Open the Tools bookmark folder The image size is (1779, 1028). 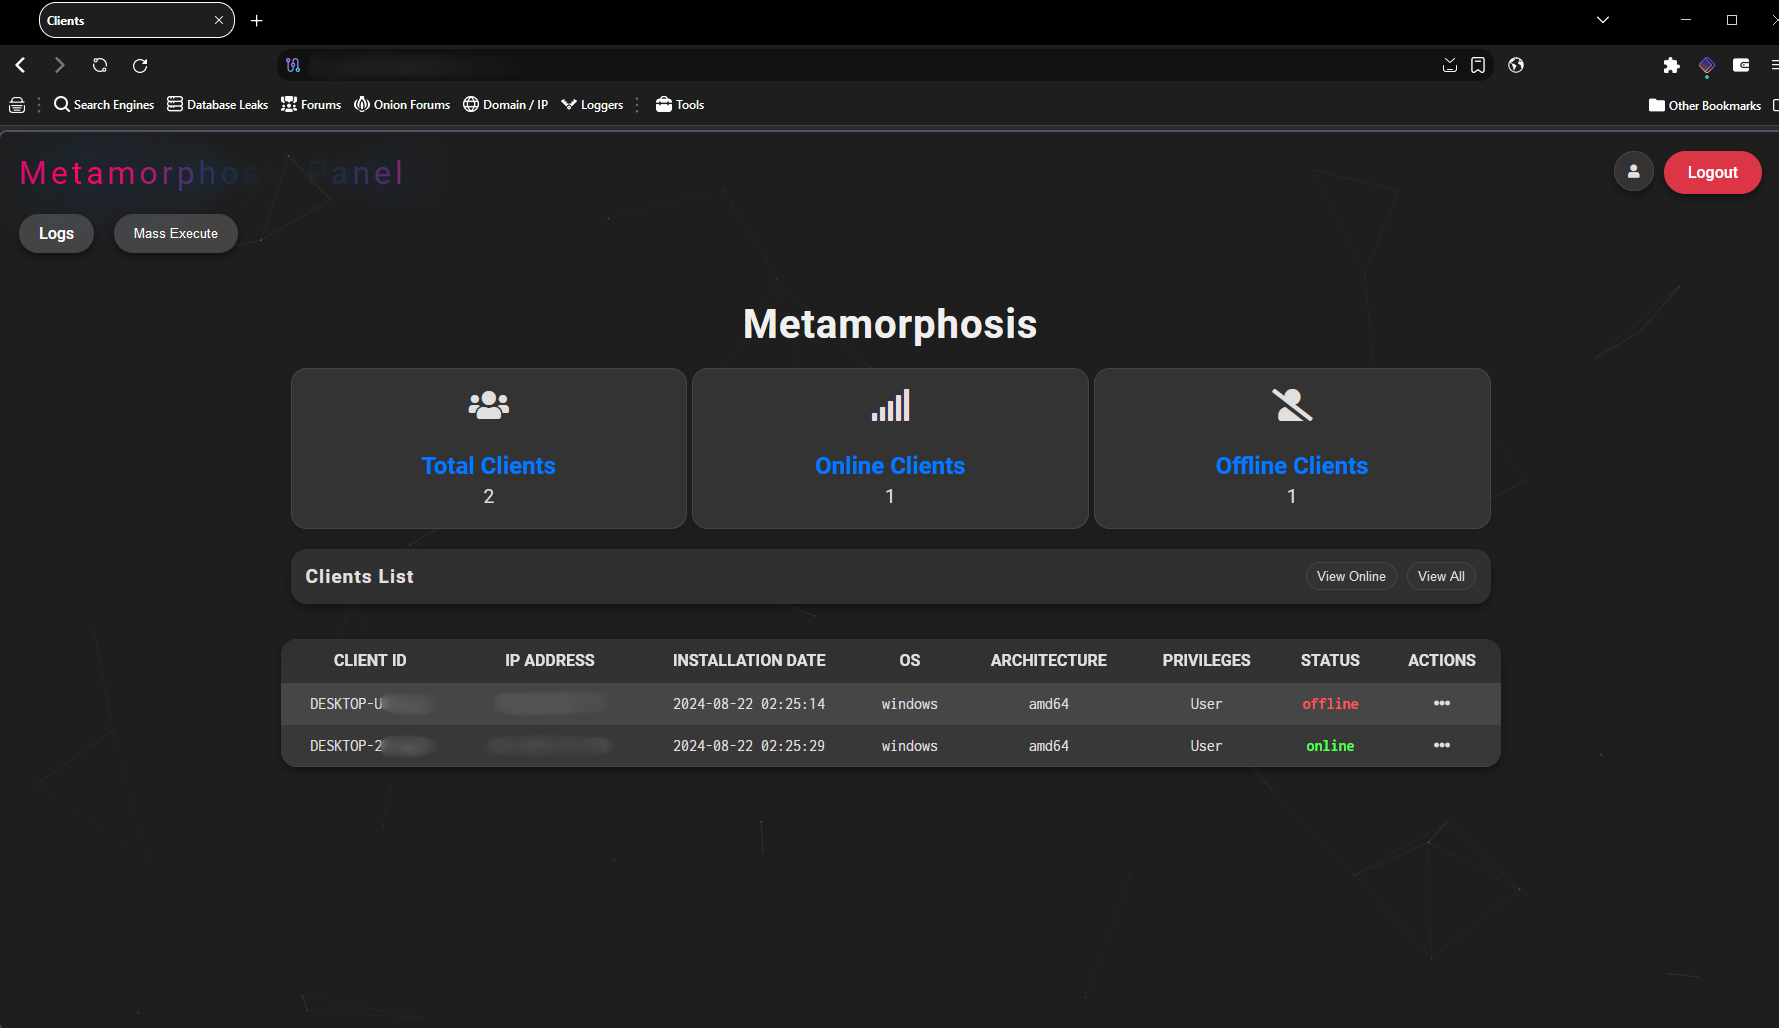pos(680,105)
